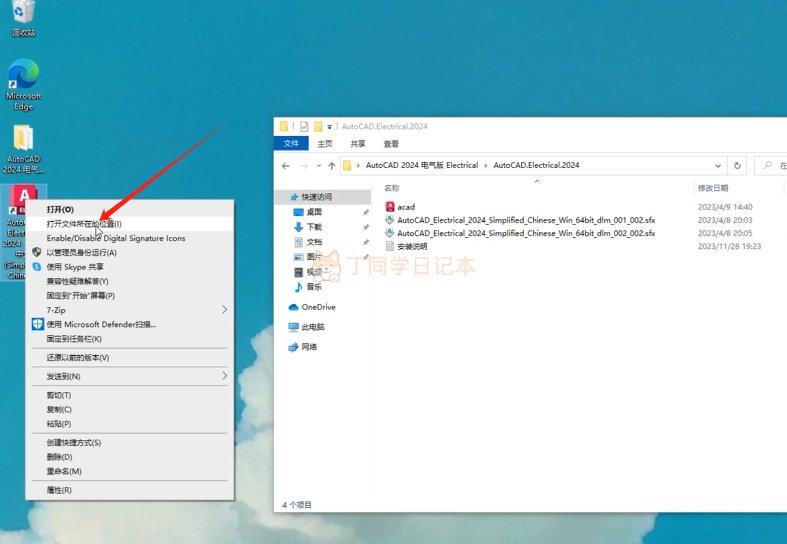This screenshot has height=544, width=787.
Task: Select the dlm_001_002.sfx installer file
Action: point(526,220)
